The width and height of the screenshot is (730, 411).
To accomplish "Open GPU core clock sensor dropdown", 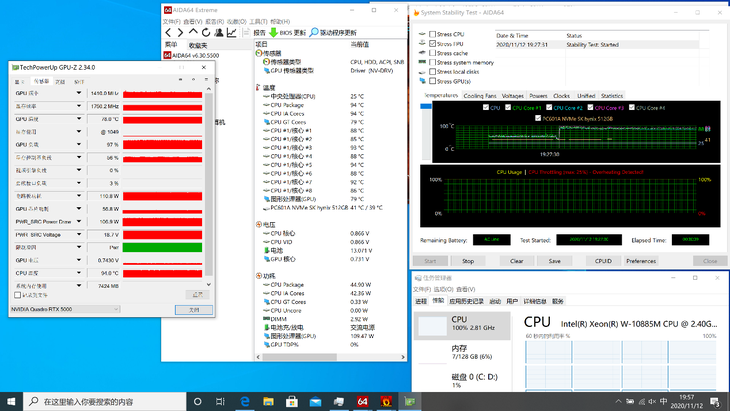I will [x=79, y=92].
